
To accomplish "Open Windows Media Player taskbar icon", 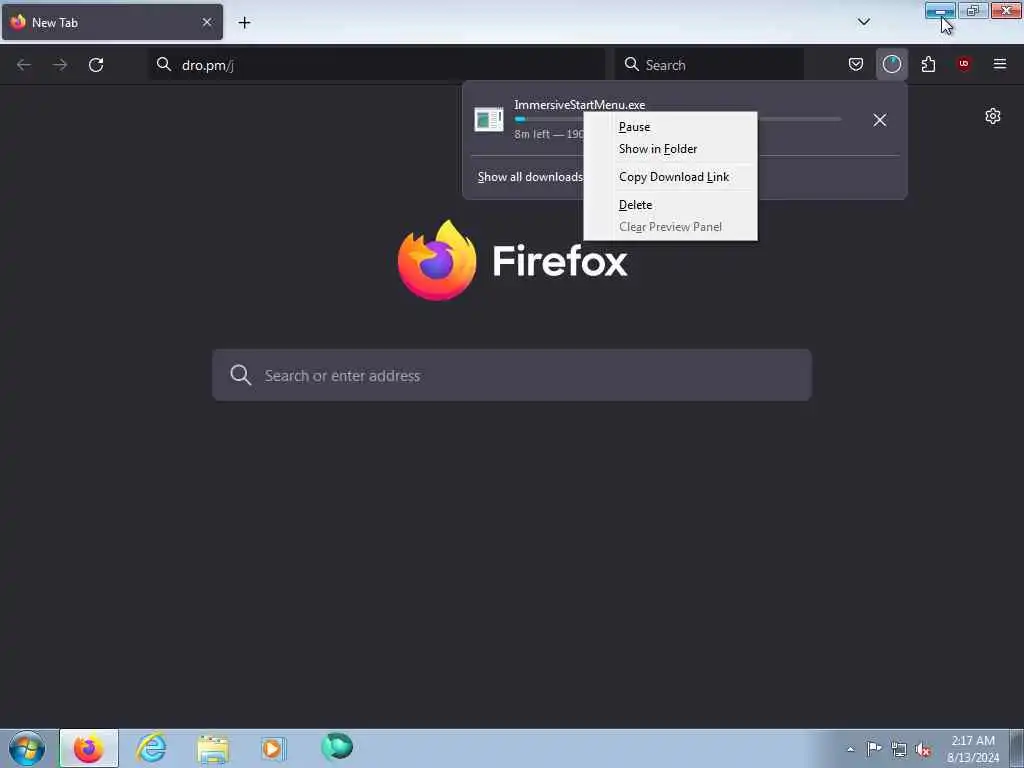I will 273,748.
